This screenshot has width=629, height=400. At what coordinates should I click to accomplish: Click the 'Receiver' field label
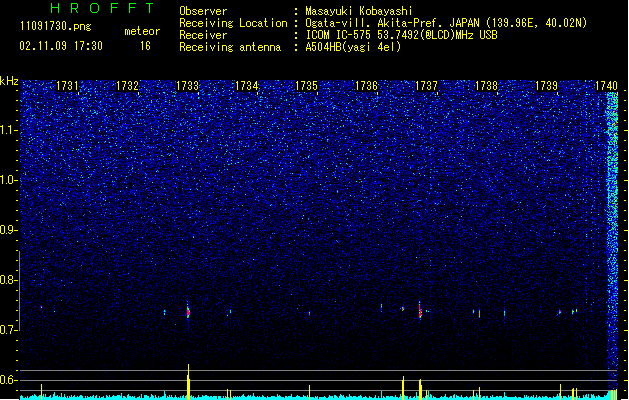[x=203, y=35]
